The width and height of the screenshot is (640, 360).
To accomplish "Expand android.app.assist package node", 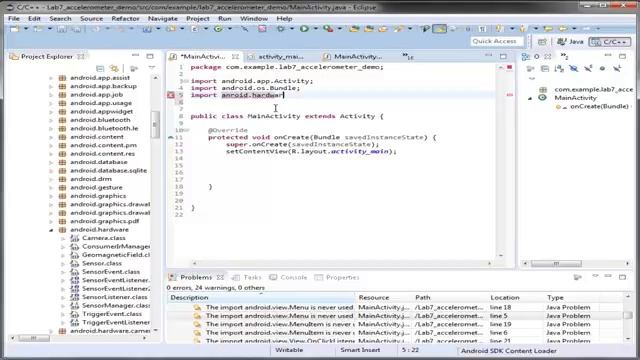I will (x=51, y=78).
